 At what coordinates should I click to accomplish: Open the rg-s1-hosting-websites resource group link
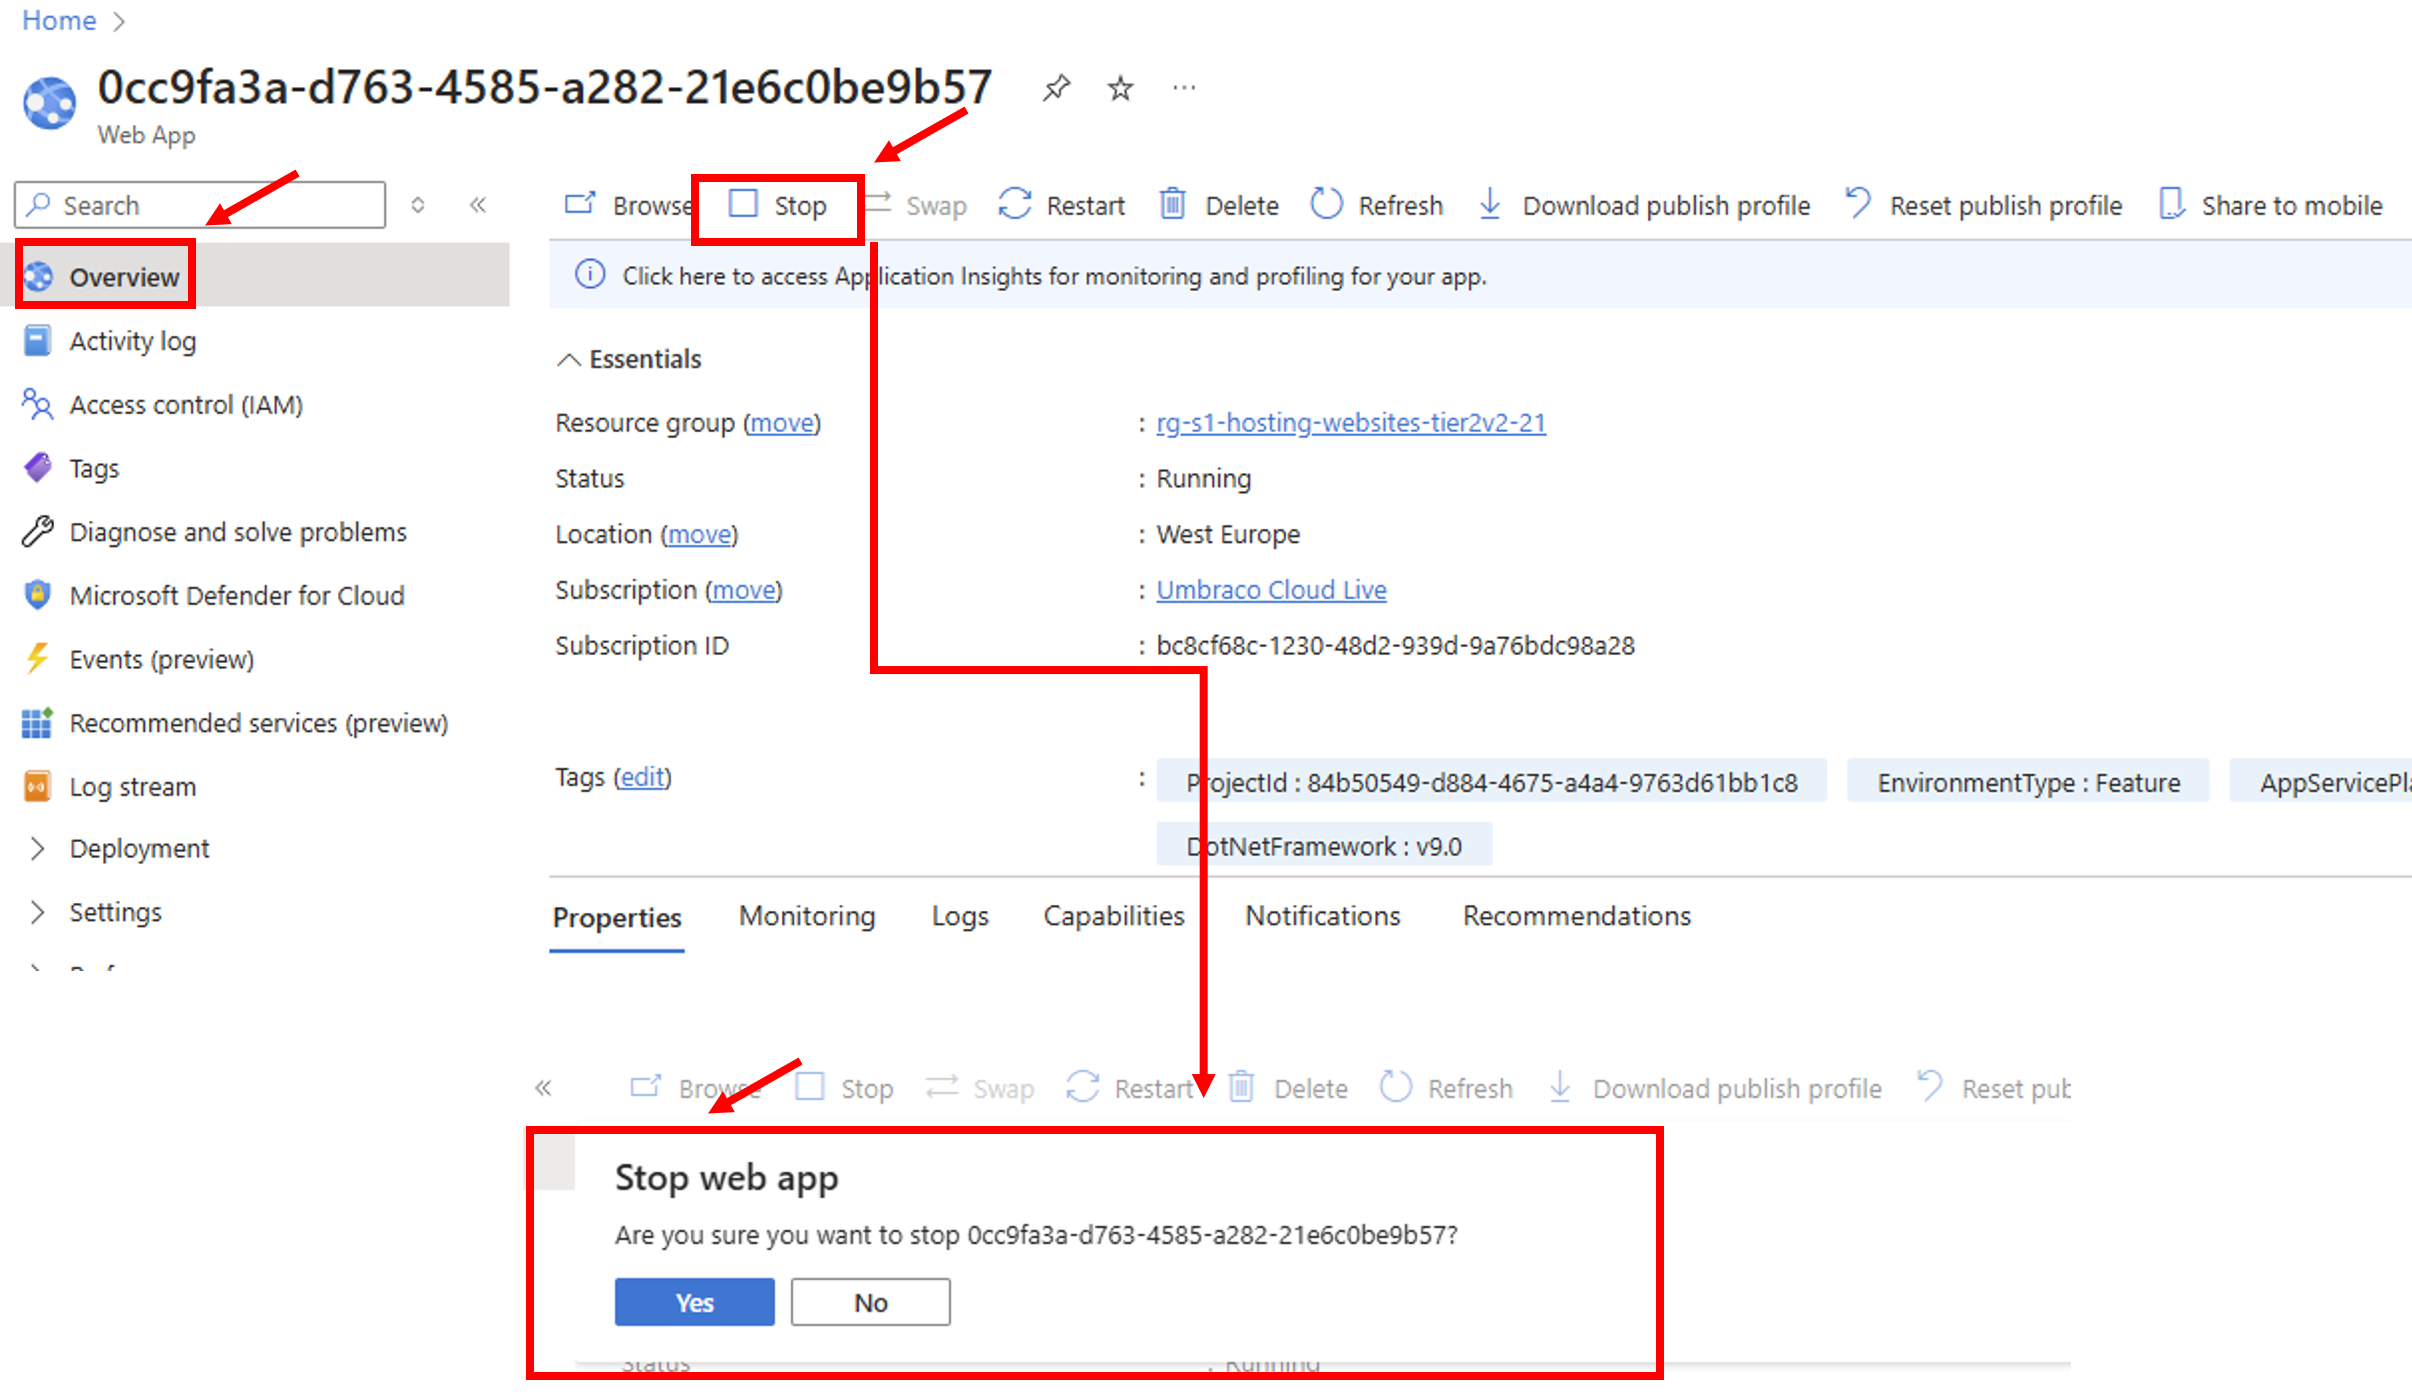[1350, 422]
